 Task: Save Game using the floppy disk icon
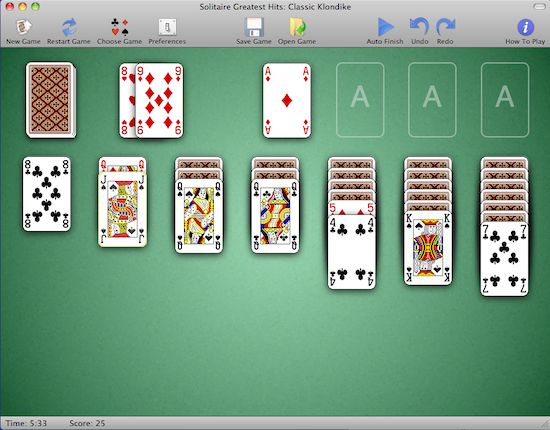point(254,27)
